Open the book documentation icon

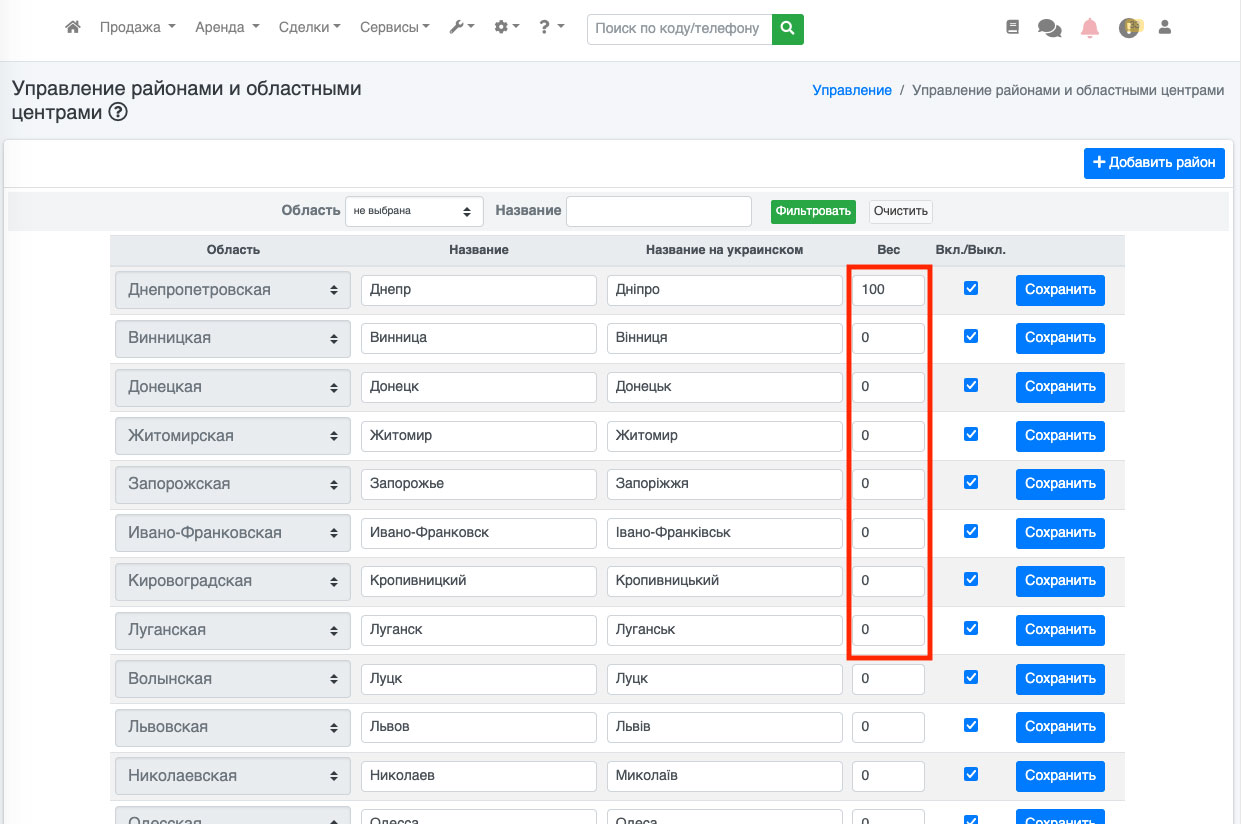pos(1012,28)
